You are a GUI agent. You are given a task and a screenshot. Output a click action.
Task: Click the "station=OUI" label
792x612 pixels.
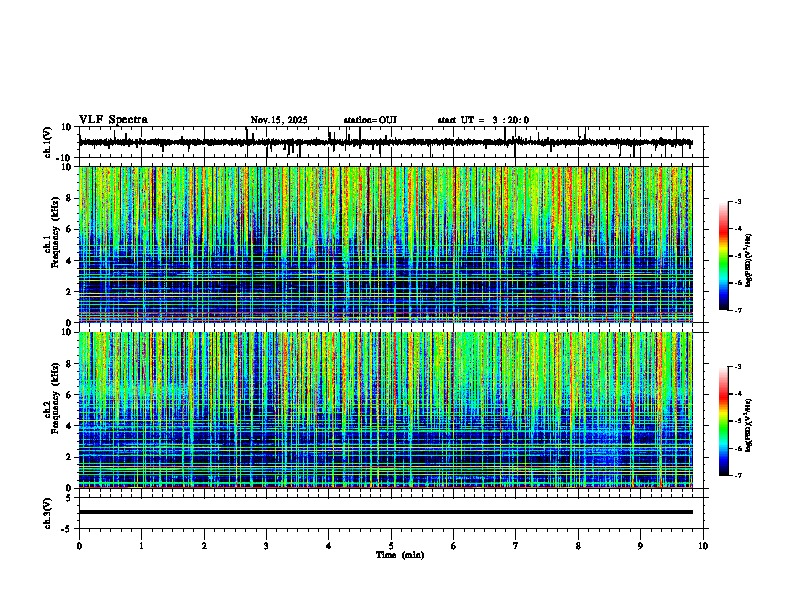tap(370, 120)
